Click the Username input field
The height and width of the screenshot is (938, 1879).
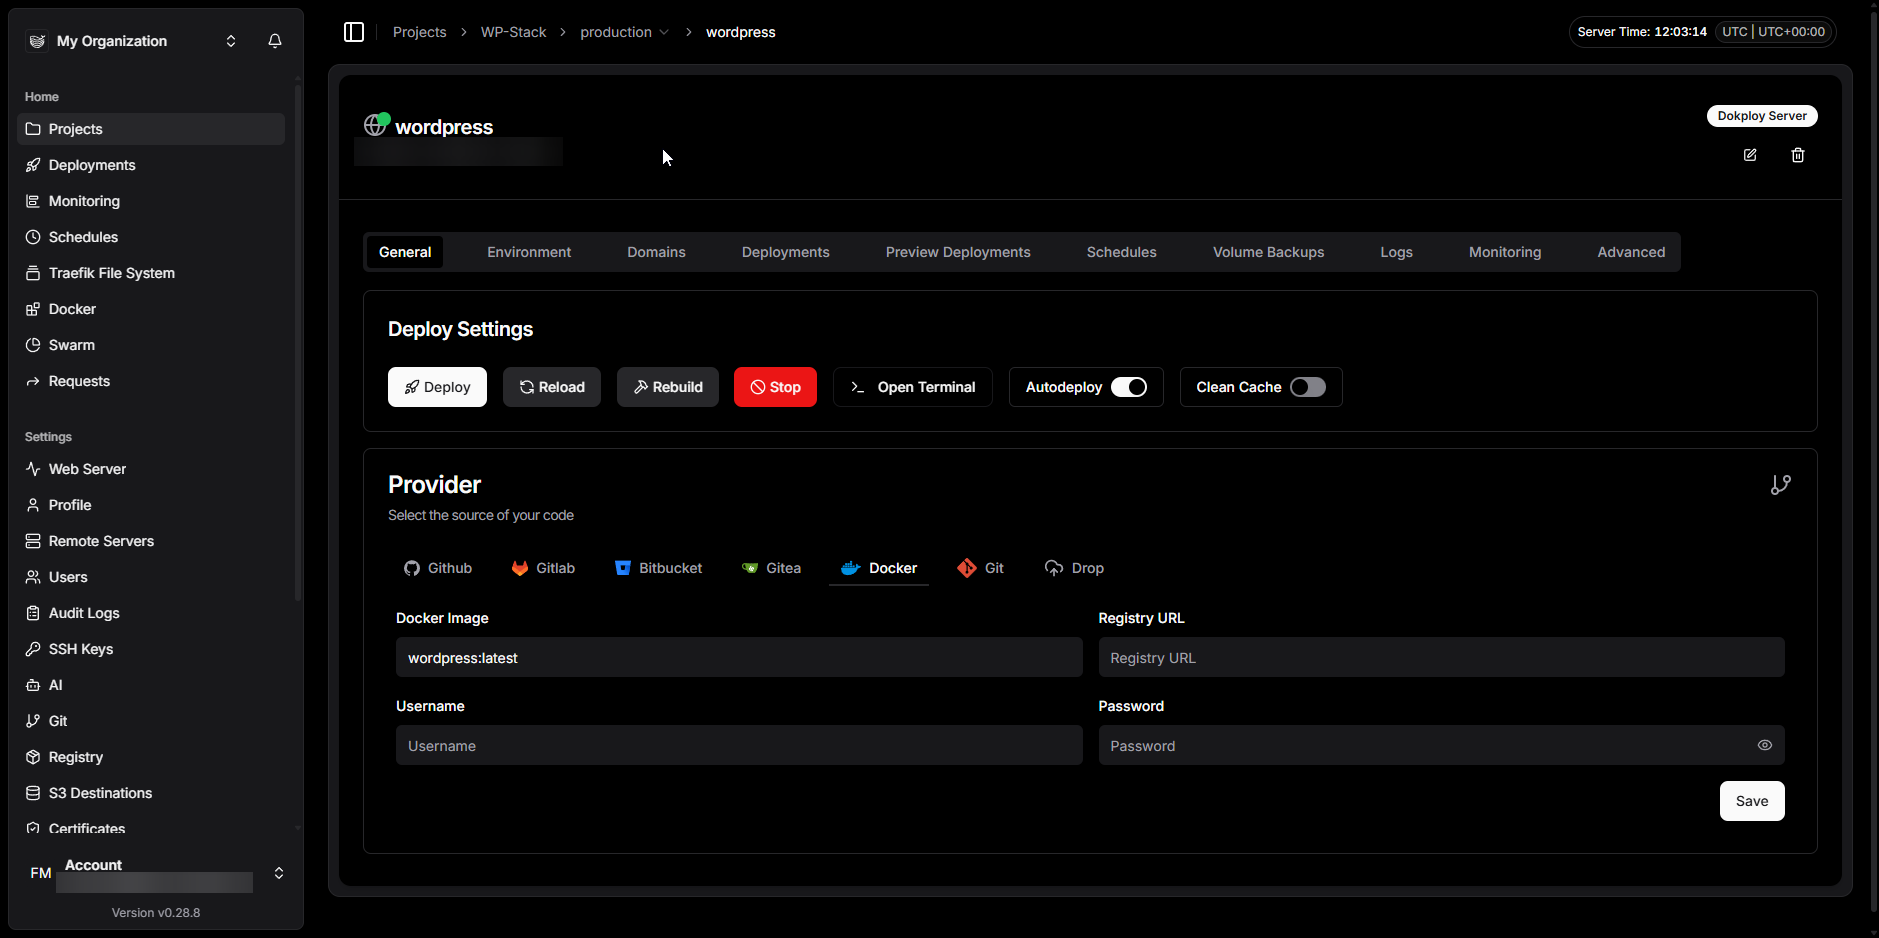point(739,745)
